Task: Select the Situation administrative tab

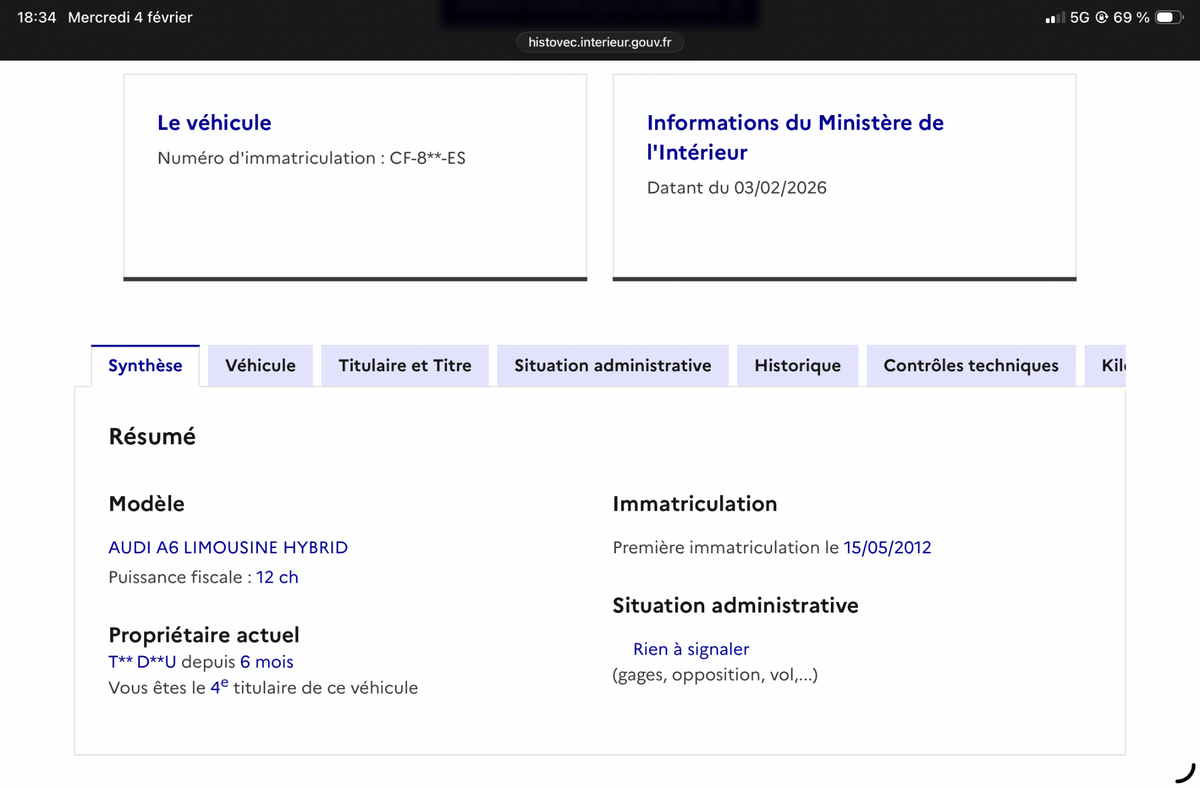Action: click(x=613, y=366)
